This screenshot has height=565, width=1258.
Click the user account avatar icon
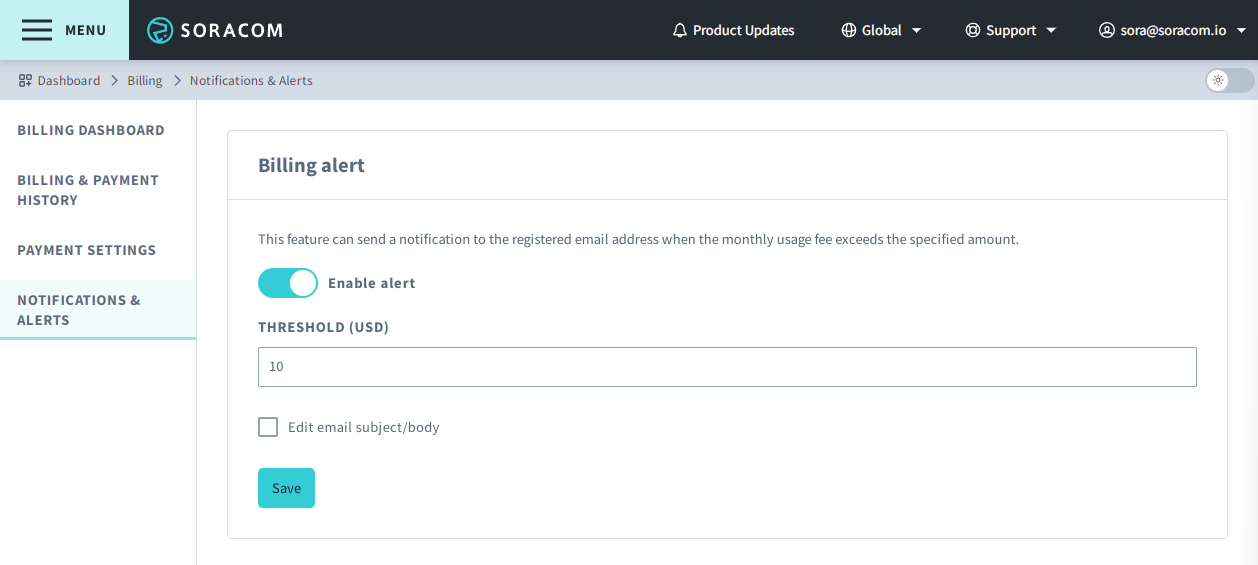coord(1106,30)
